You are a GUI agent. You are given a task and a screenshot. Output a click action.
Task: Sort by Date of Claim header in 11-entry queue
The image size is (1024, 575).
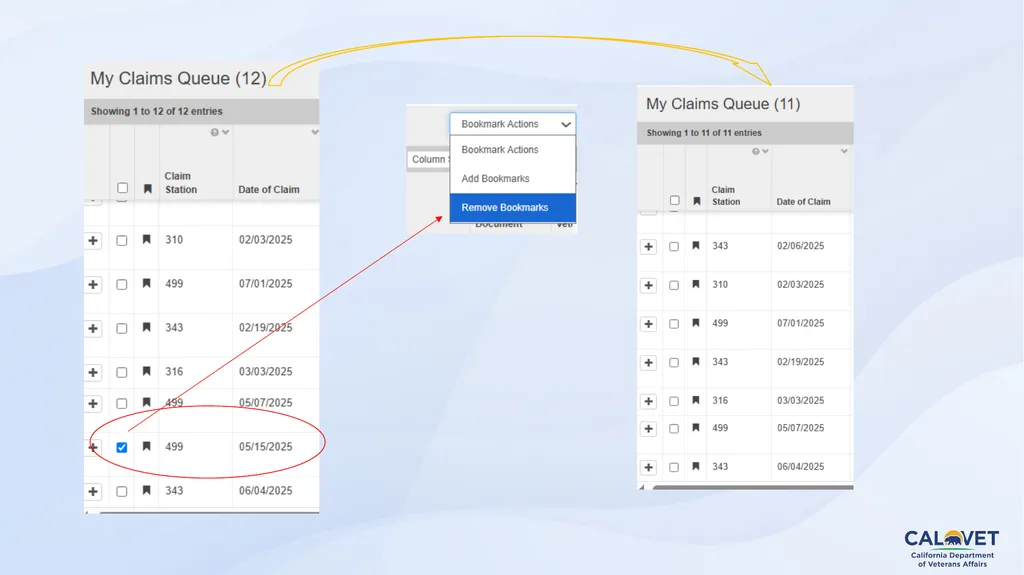point(803,202)
